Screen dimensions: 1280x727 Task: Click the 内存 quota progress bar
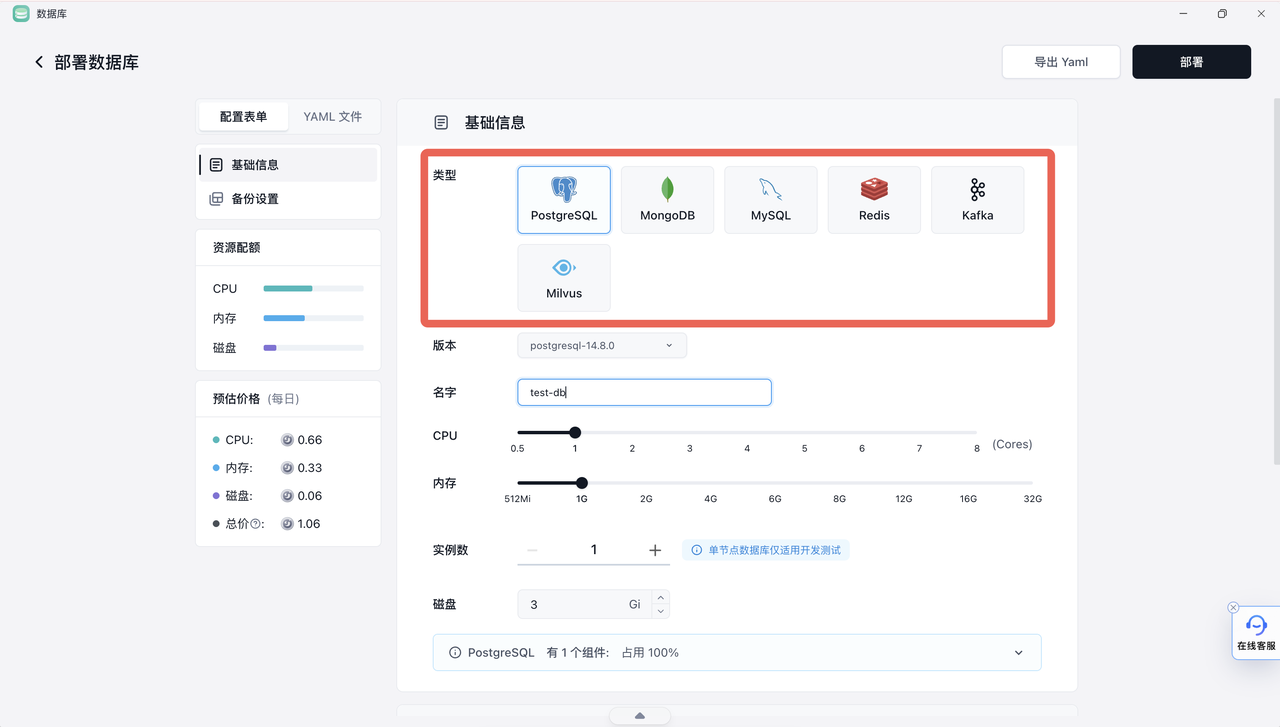pyautogui.click(x=313, y=319)
